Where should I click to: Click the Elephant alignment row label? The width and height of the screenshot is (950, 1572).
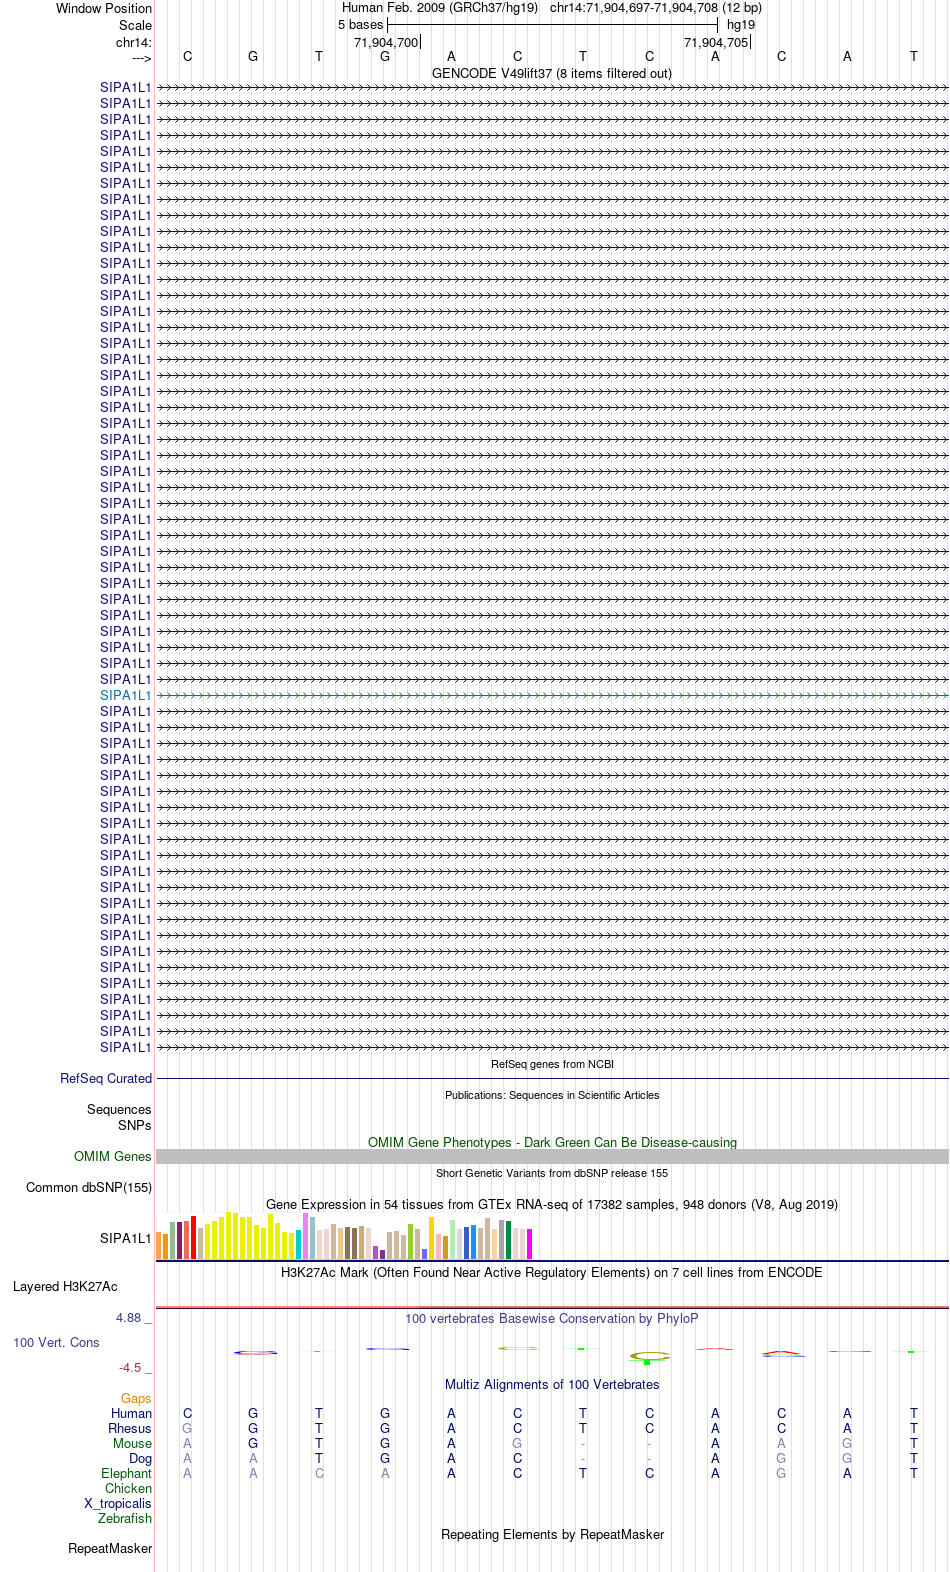tap(126, 1473)
